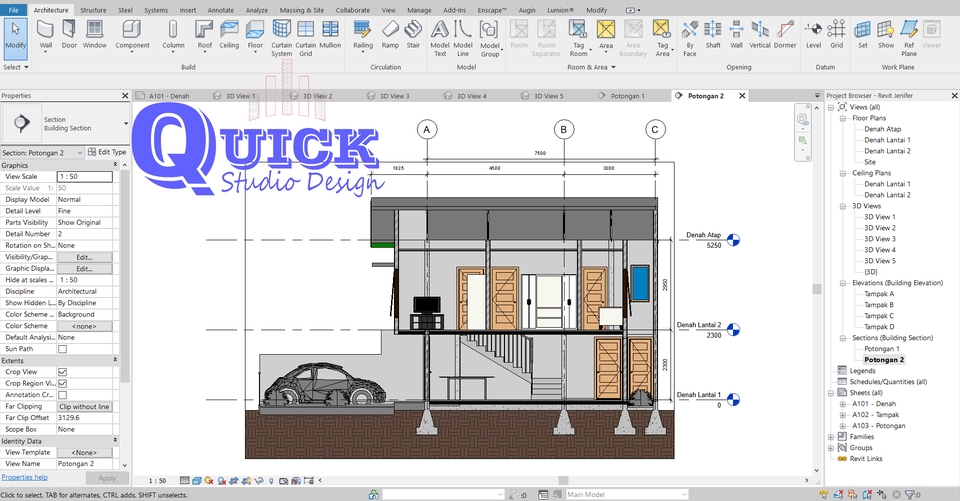960x501 pixels.
Task: Expand the Room & Area panel dropdown
Action: tap(591, 67)
